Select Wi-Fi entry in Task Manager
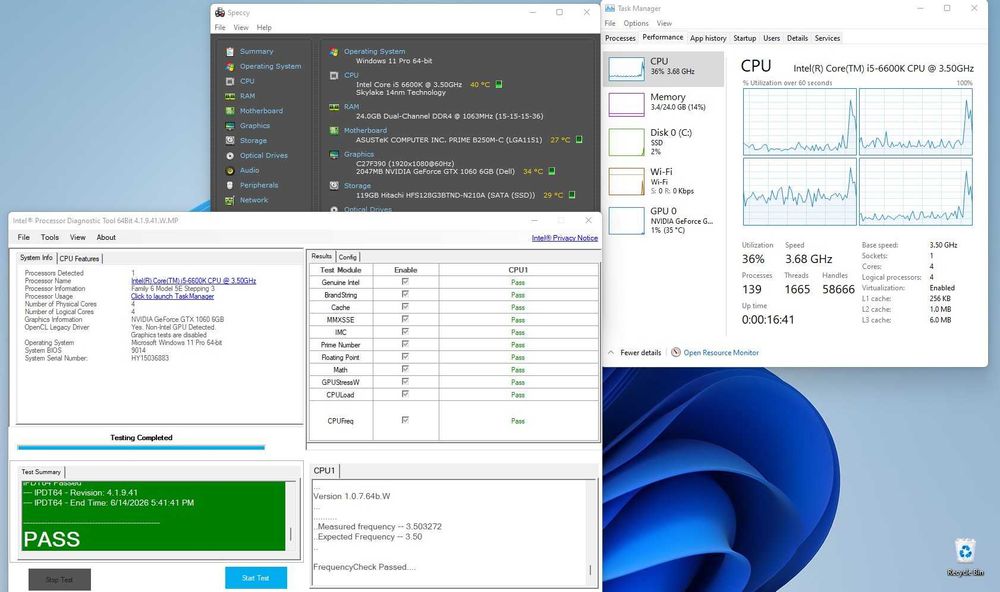Viewport: 1000px width, 592px height. pyautogui.click(x=663, y=181)
